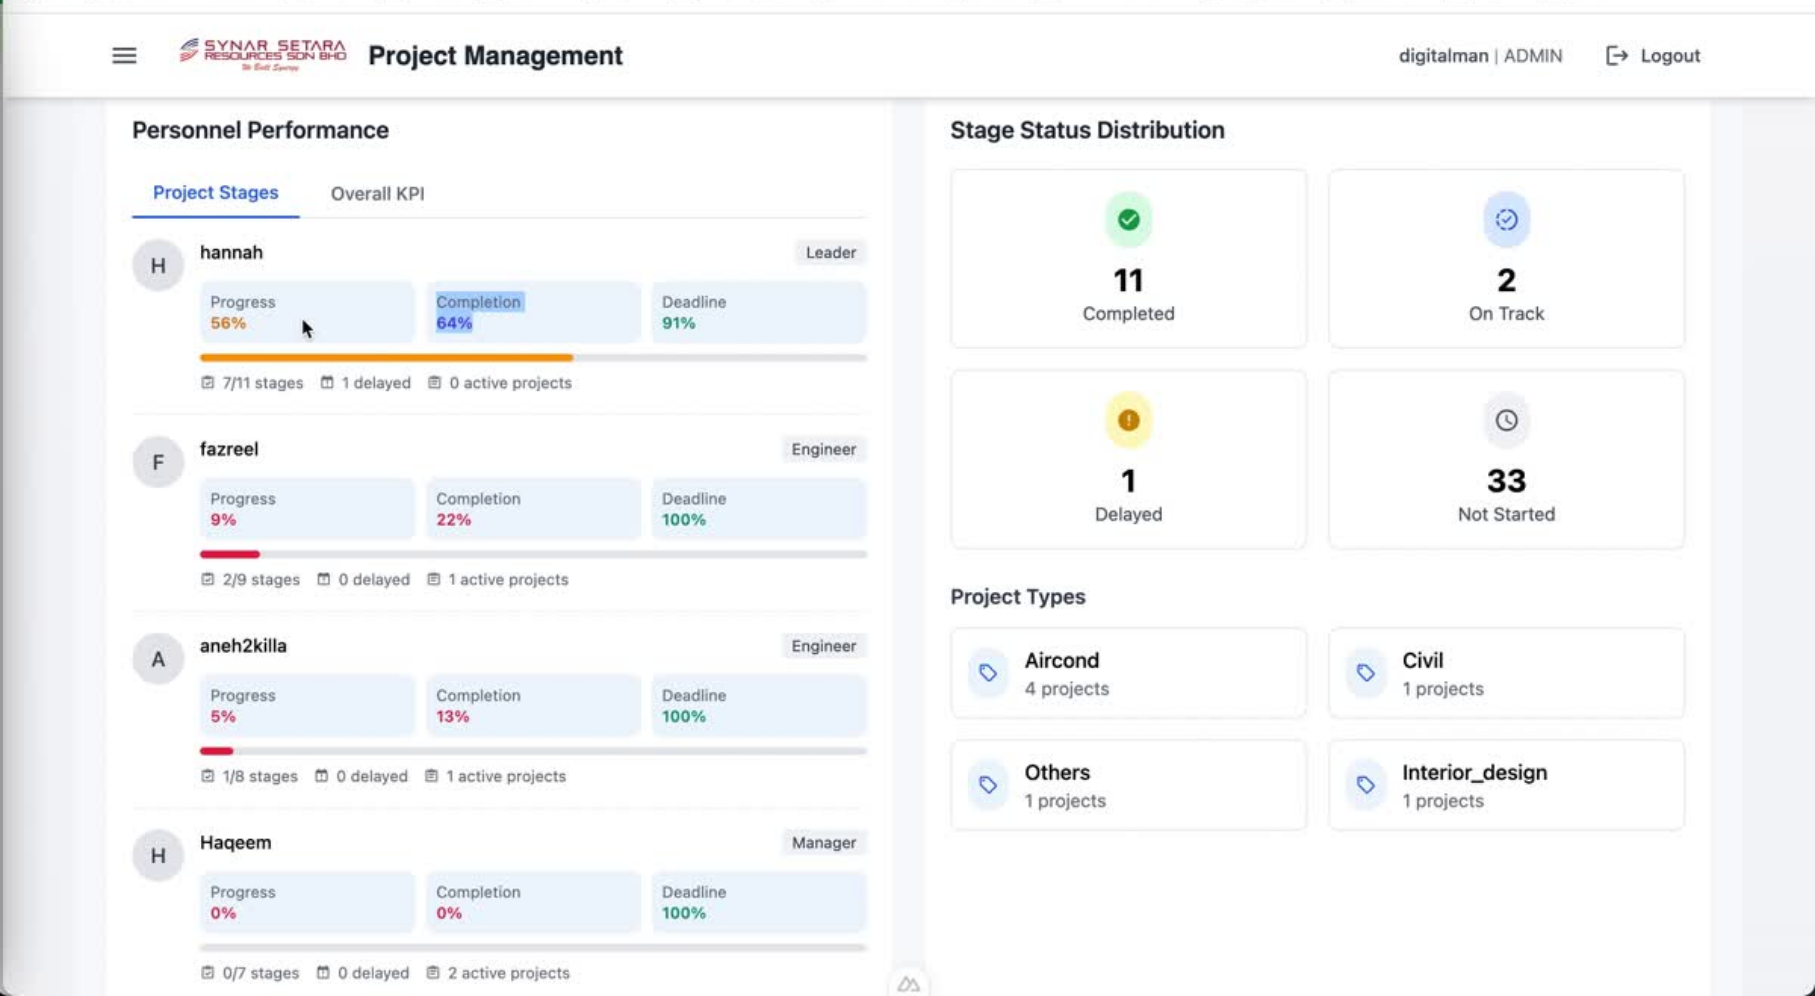Click hannah's orange progress bar
1815x996 pixels.
[388, 358]
